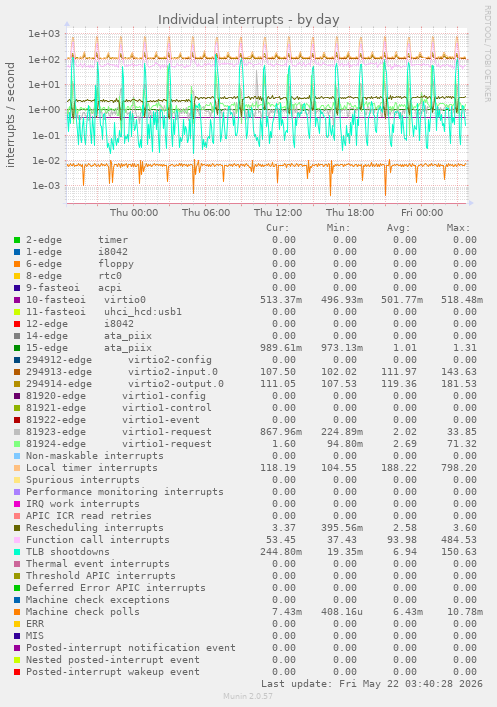Viewport: 497px width, 707px height.
Task: Click the graph title Individual interrupts - by day
Action: [248, 20]
